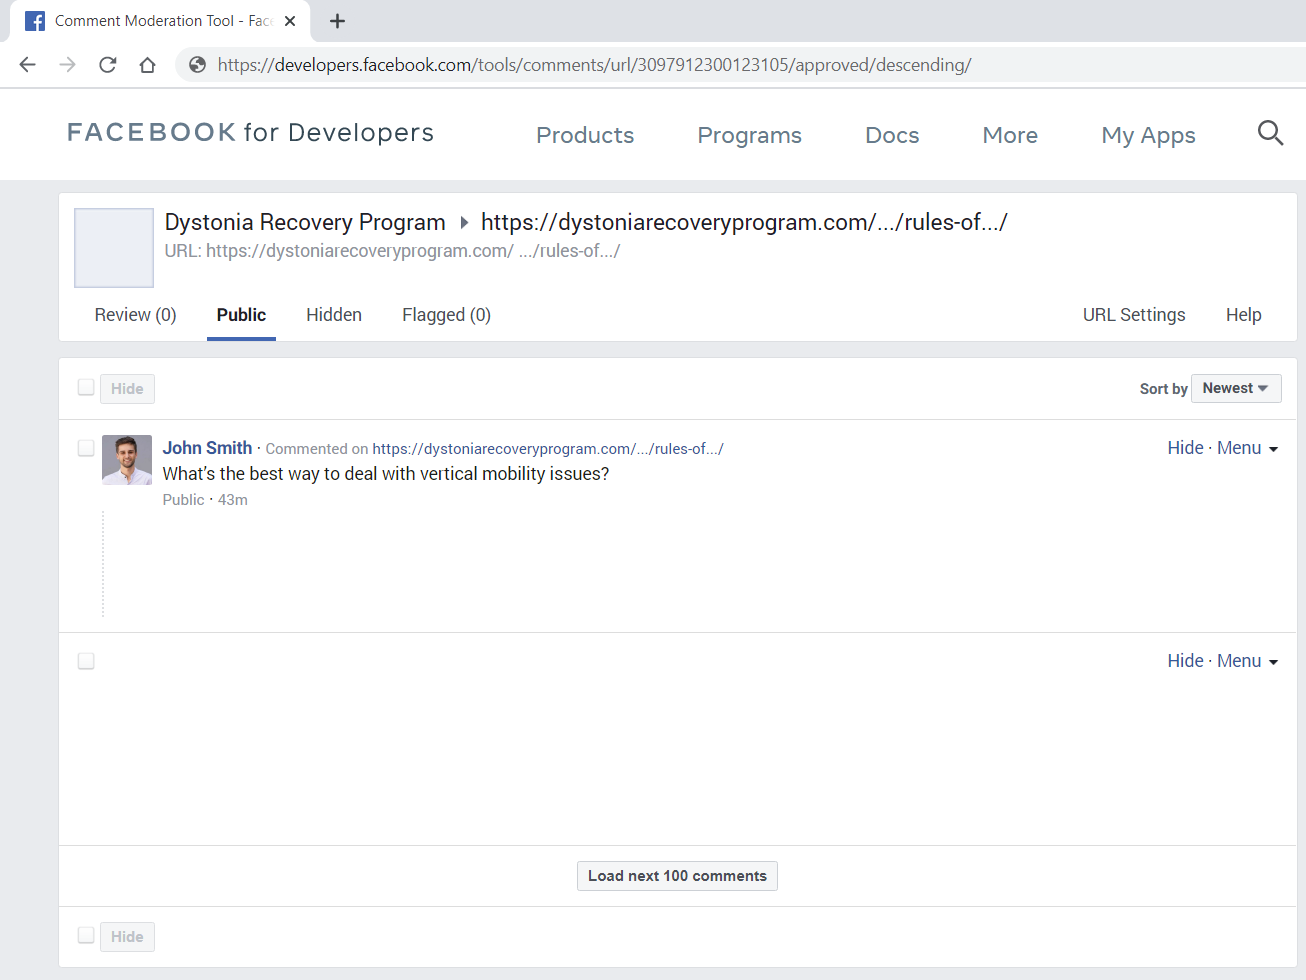Click the browser address bar

pos(740,65)
